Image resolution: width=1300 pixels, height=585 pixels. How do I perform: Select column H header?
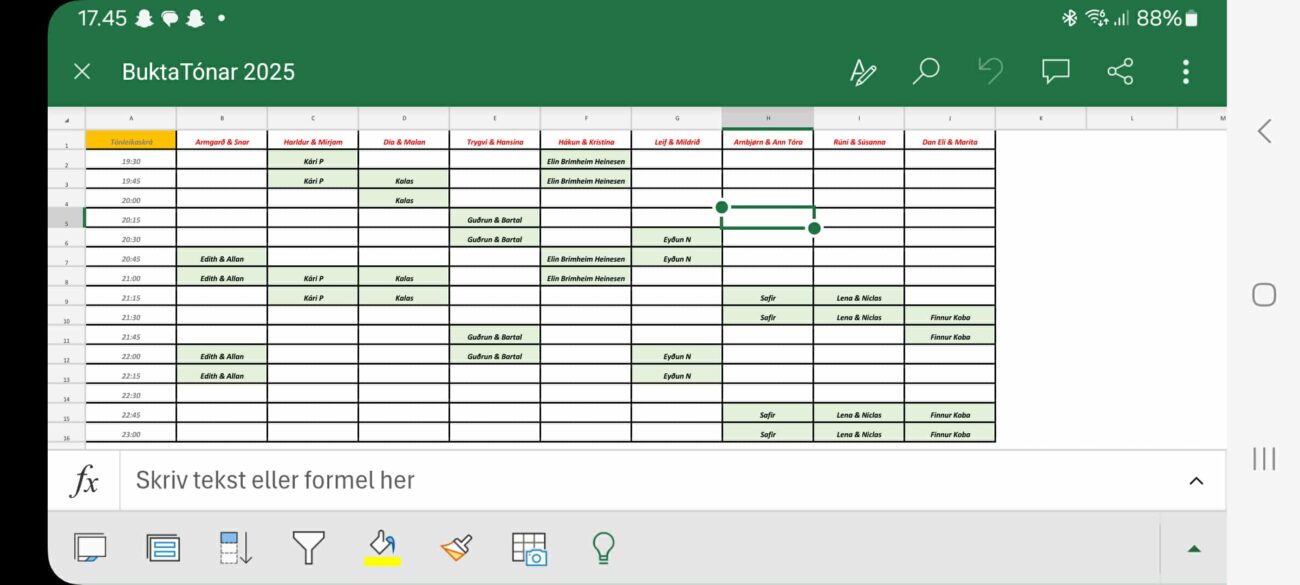point(767,118)
